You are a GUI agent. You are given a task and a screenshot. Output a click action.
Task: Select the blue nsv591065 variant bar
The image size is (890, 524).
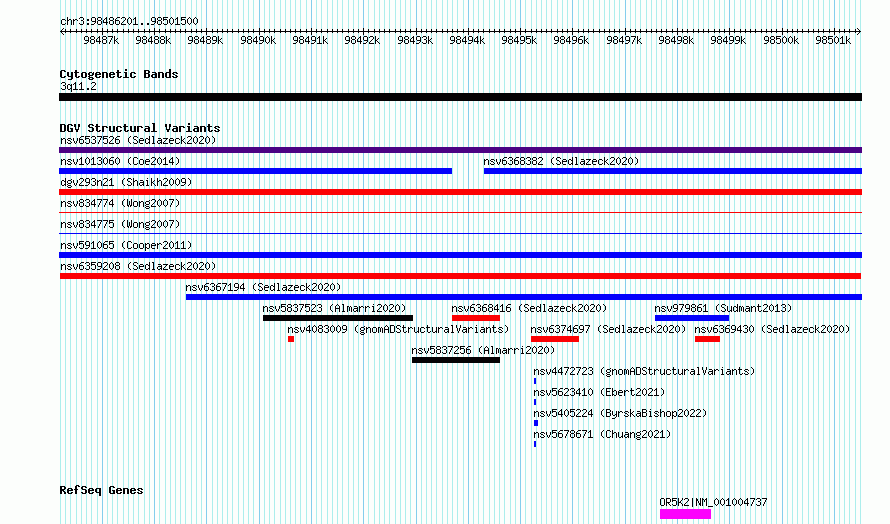(460, 255)
